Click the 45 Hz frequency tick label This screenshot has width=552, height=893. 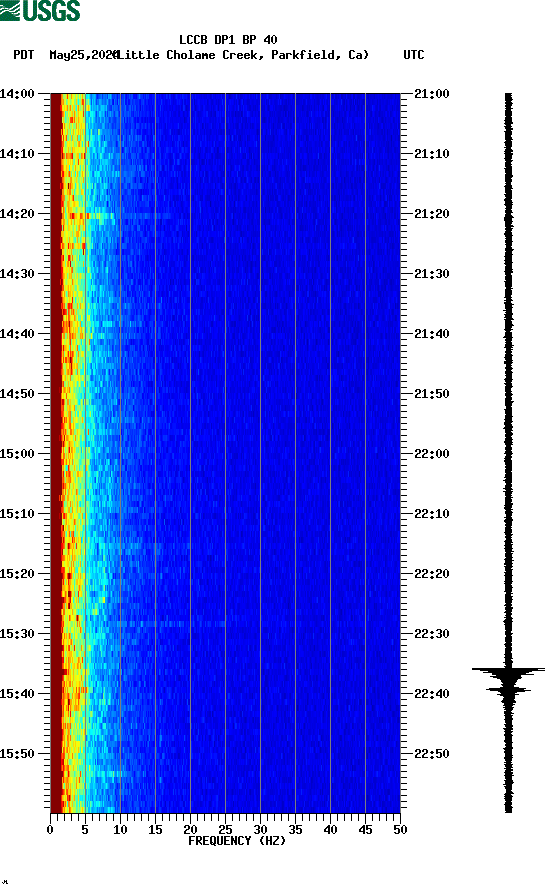365,830
